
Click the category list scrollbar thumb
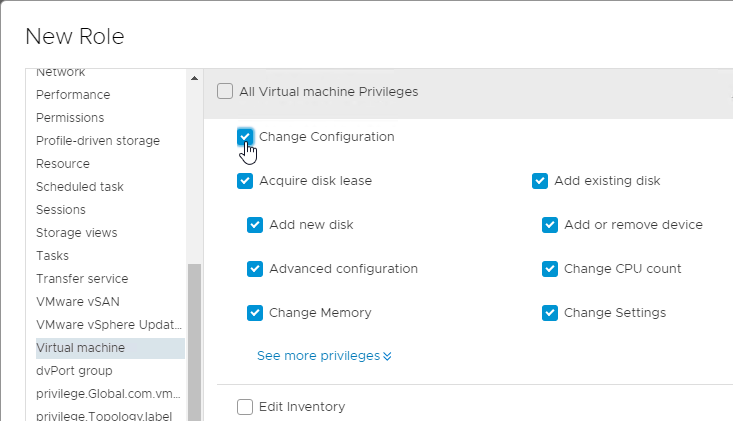pyautogui.click(x=194, y=342)
